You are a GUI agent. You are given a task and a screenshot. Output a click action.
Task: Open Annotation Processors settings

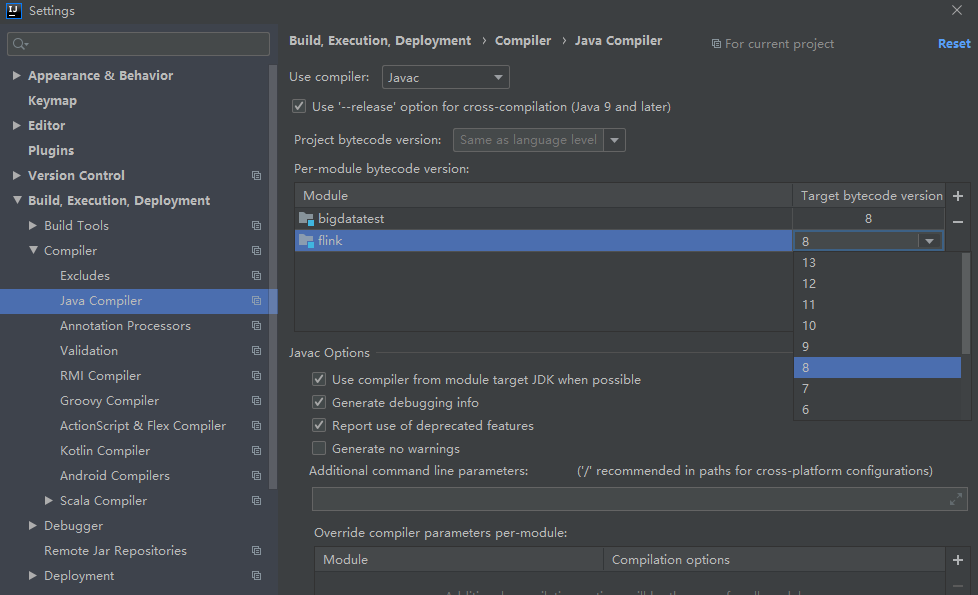point(125,326)
